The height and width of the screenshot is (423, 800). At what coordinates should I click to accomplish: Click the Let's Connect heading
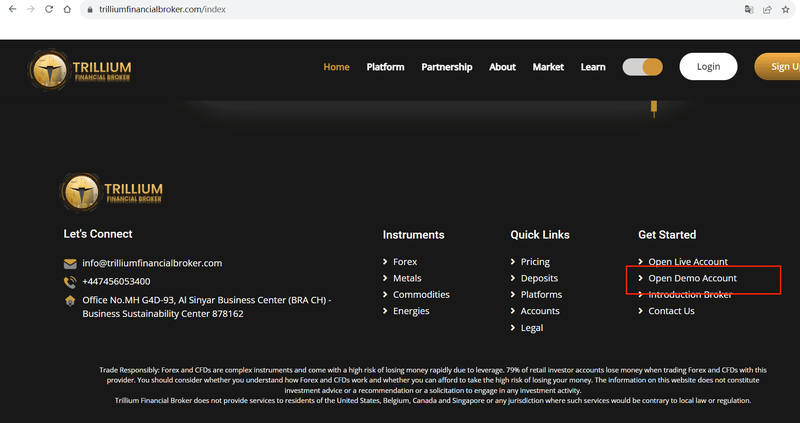click(x=97, y=234)
